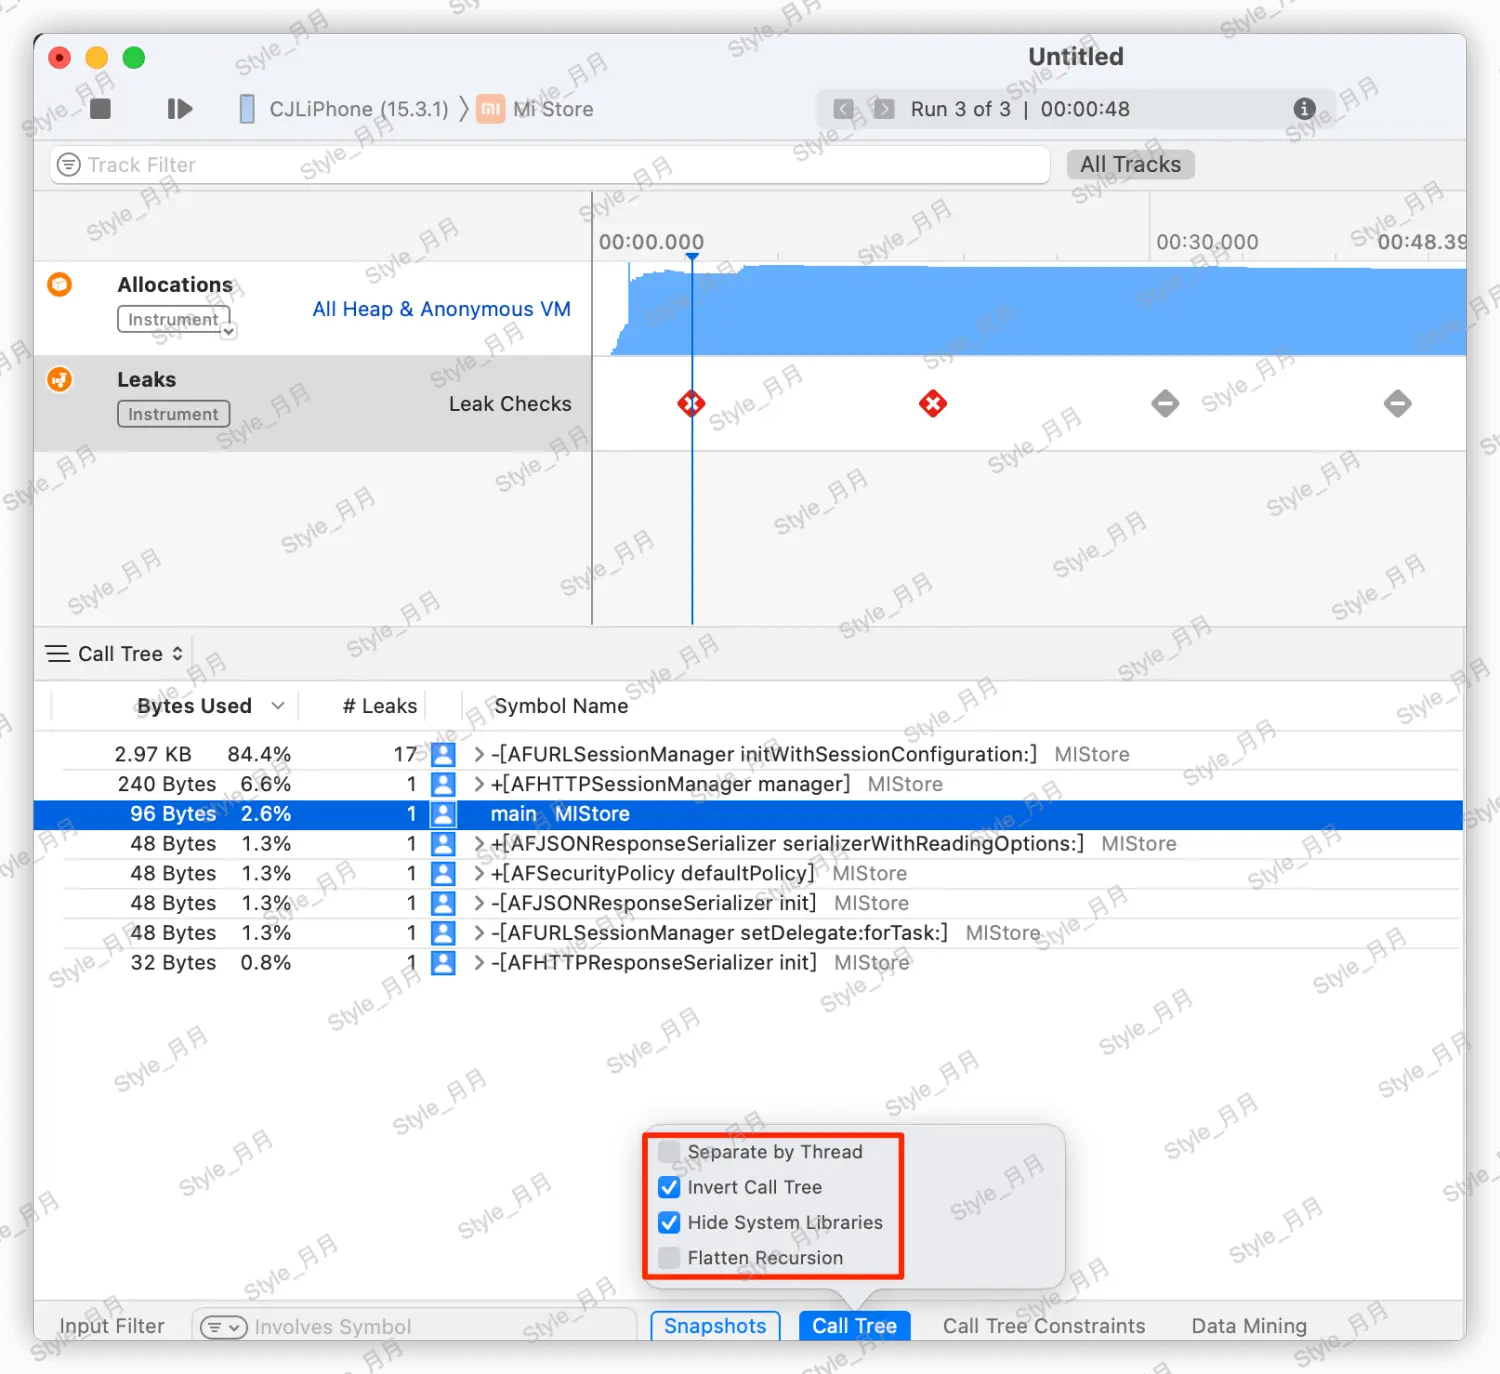
Task: Go to the previous run arrow
Action: coord(844,109)
